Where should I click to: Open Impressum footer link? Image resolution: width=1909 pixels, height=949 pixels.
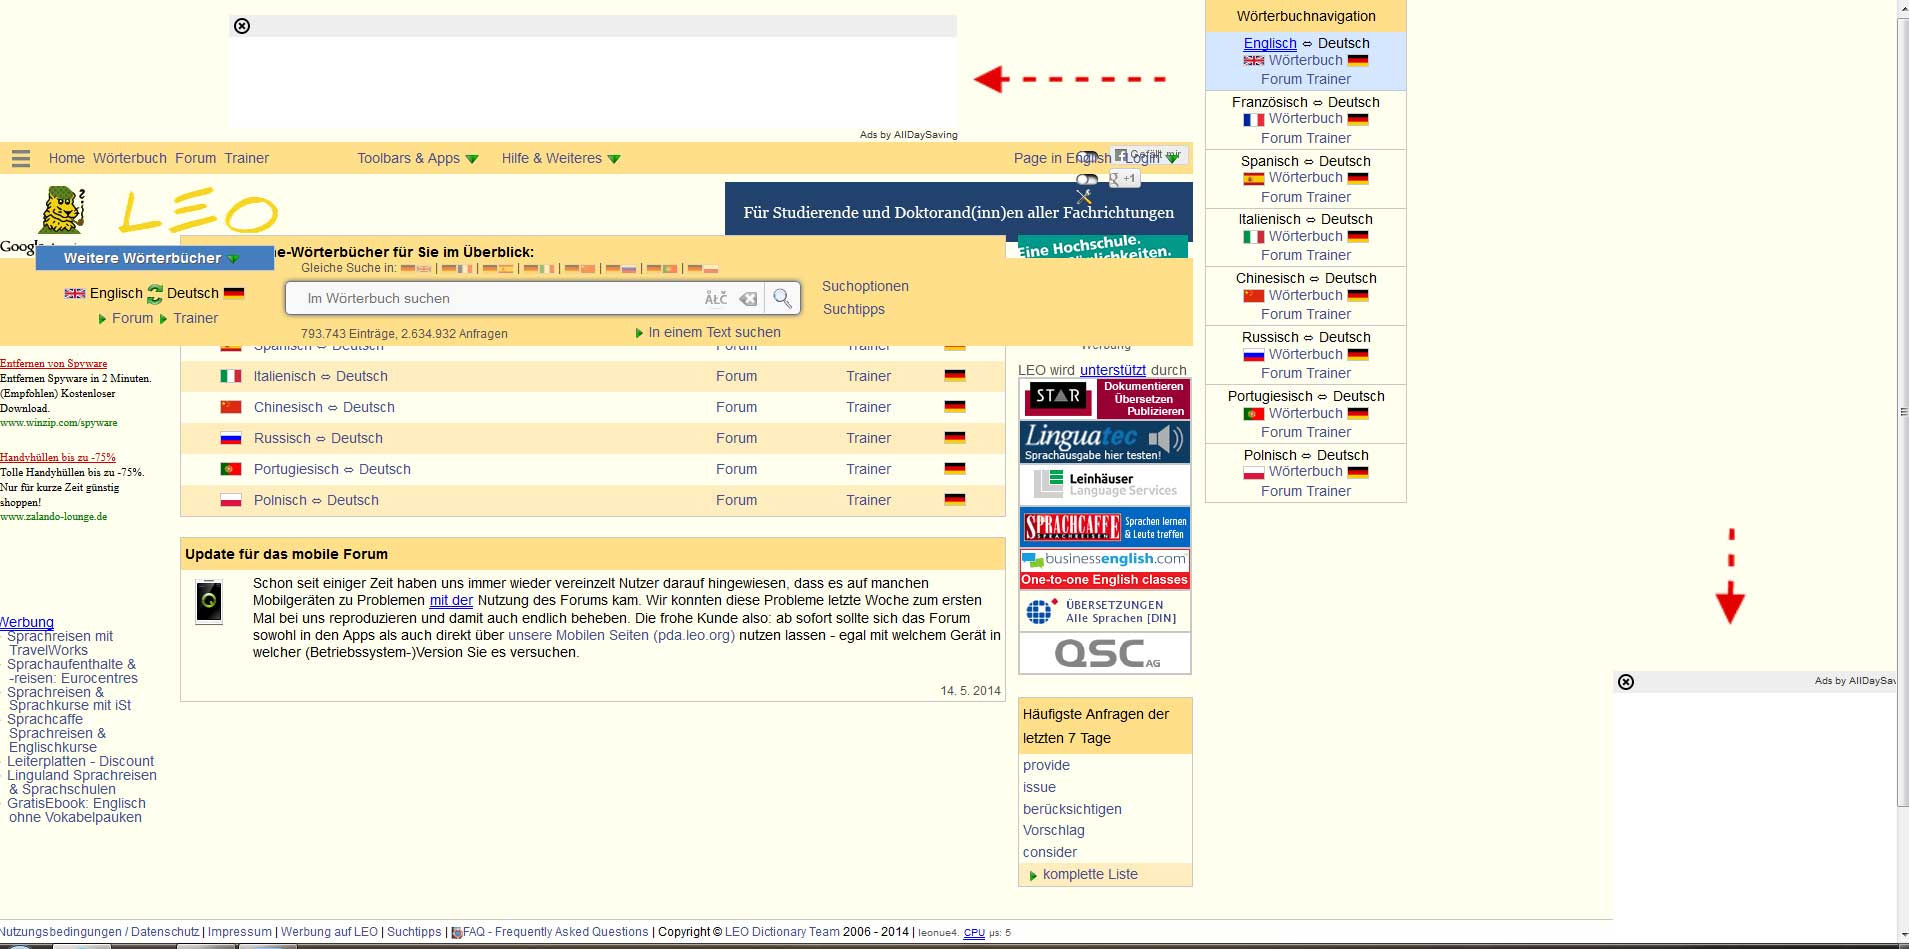click(239, 932)
